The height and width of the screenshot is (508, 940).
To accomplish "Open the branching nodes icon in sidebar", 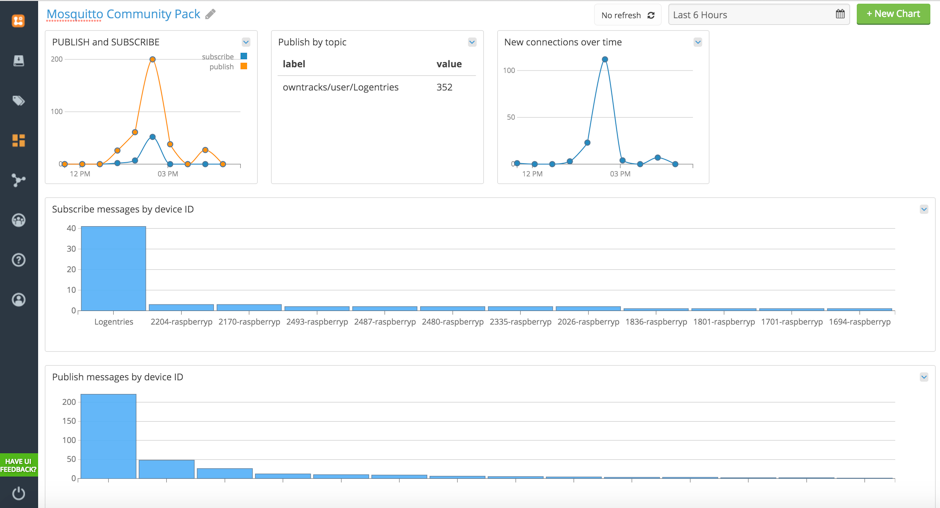I will 18,181.
